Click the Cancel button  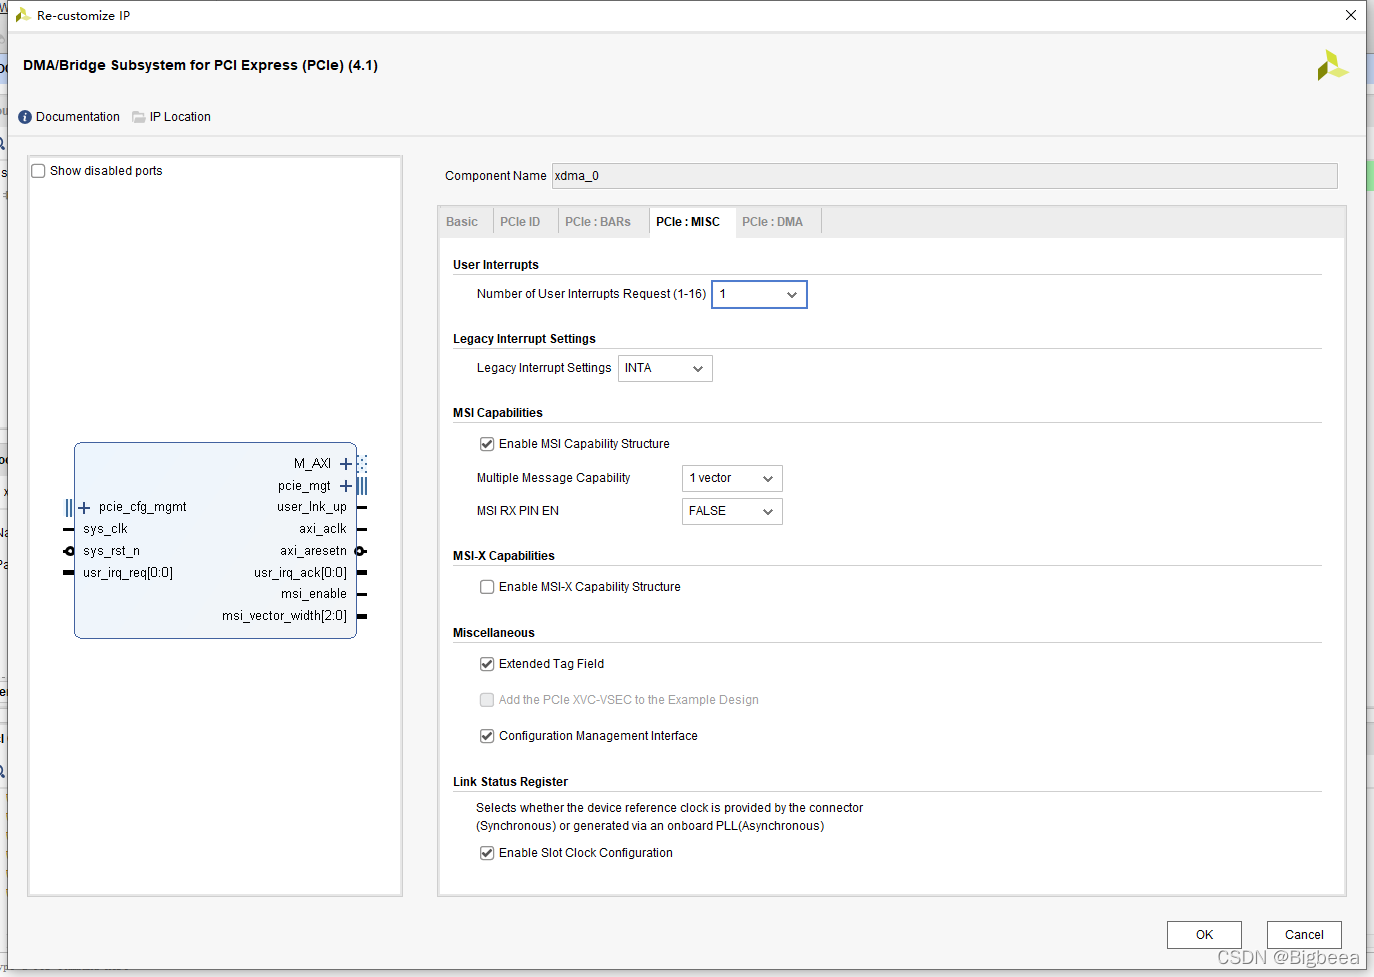pos(1304,935)
